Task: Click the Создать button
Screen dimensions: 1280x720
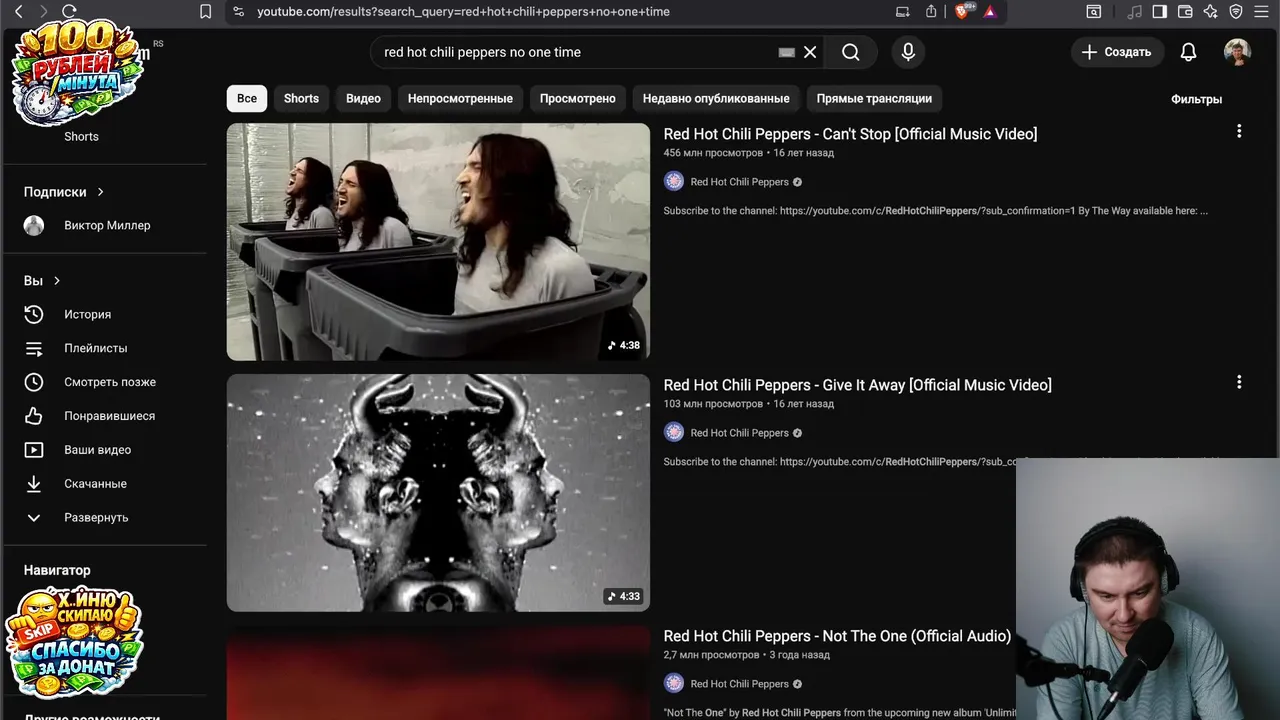Action: pyautogui.click(x=1117, y=52)
